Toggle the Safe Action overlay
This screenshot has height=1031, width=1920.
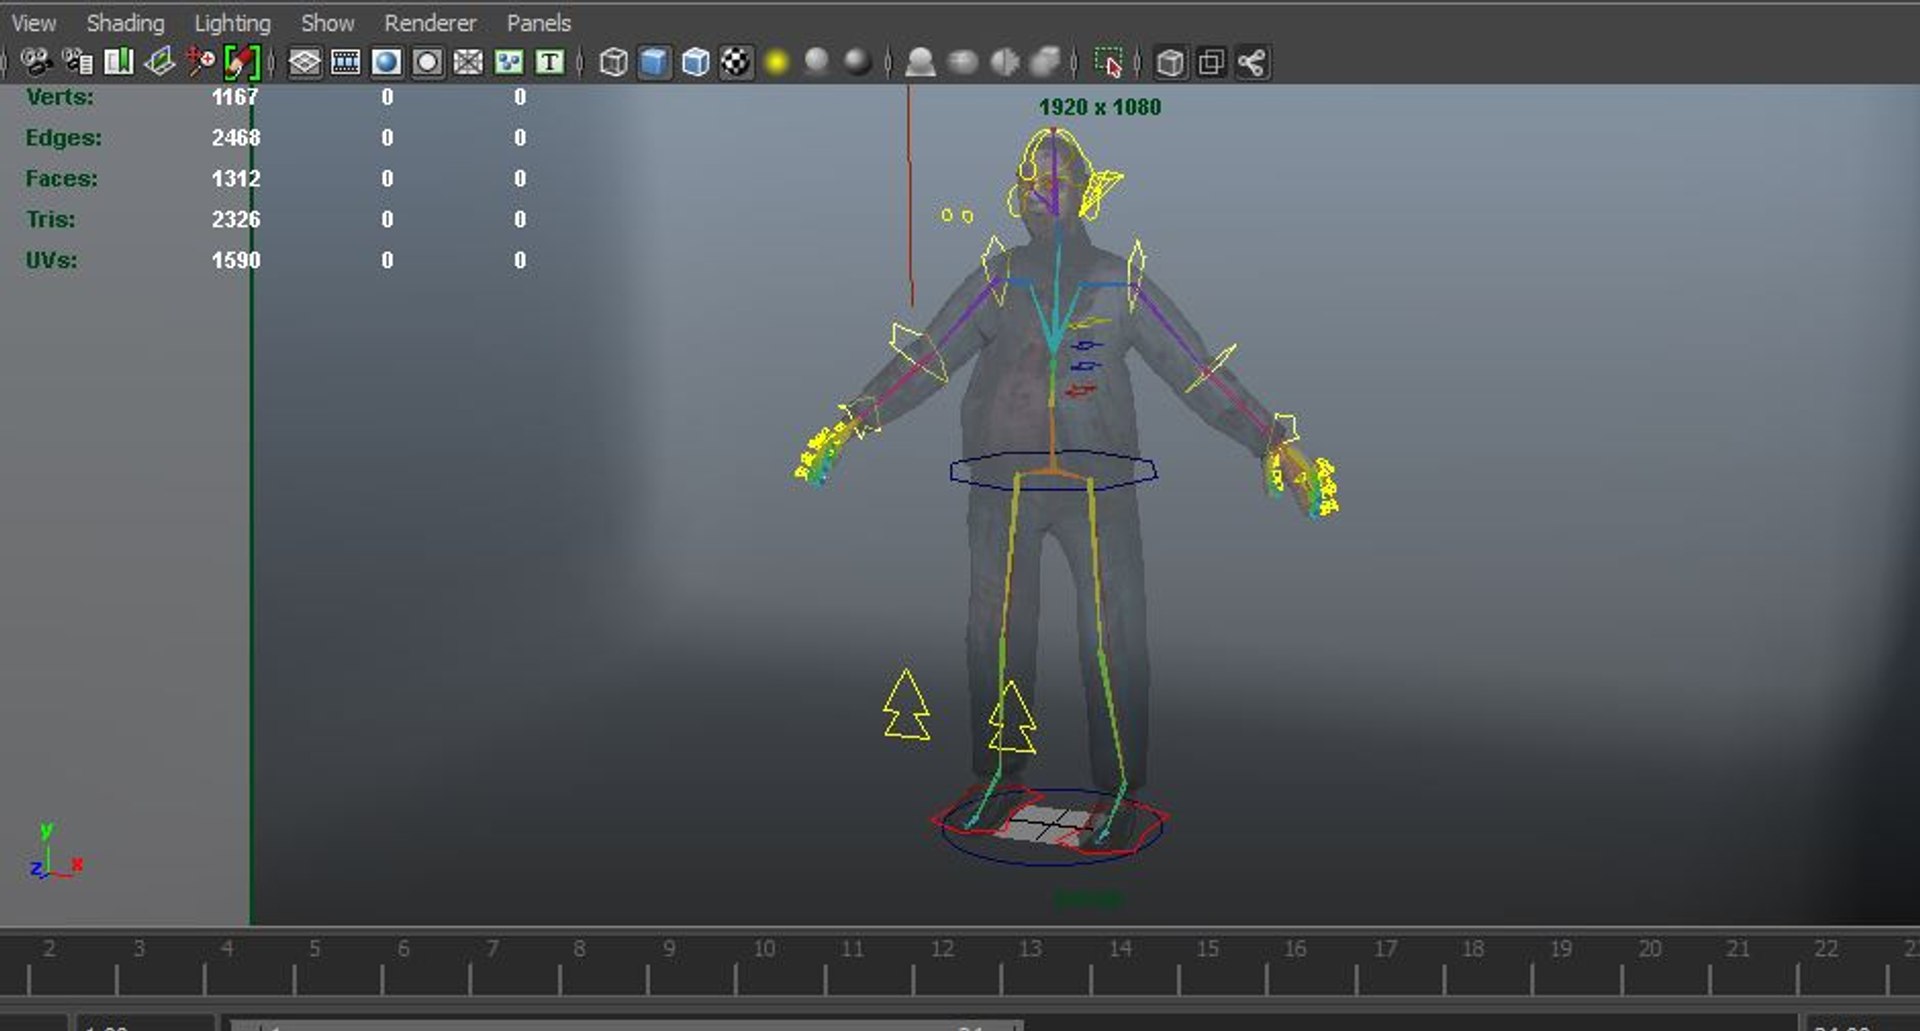click(509, 62)
